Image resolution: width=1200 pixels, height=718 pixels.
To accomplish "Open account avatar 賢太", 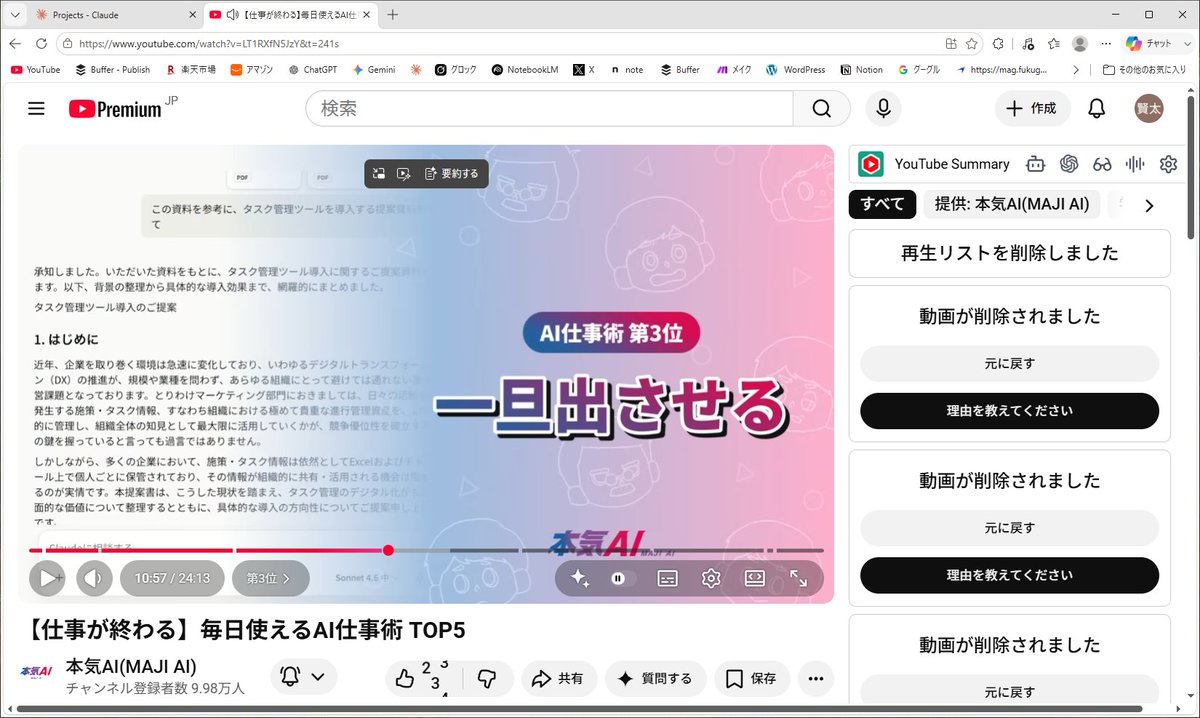I will click(1149, 108).
